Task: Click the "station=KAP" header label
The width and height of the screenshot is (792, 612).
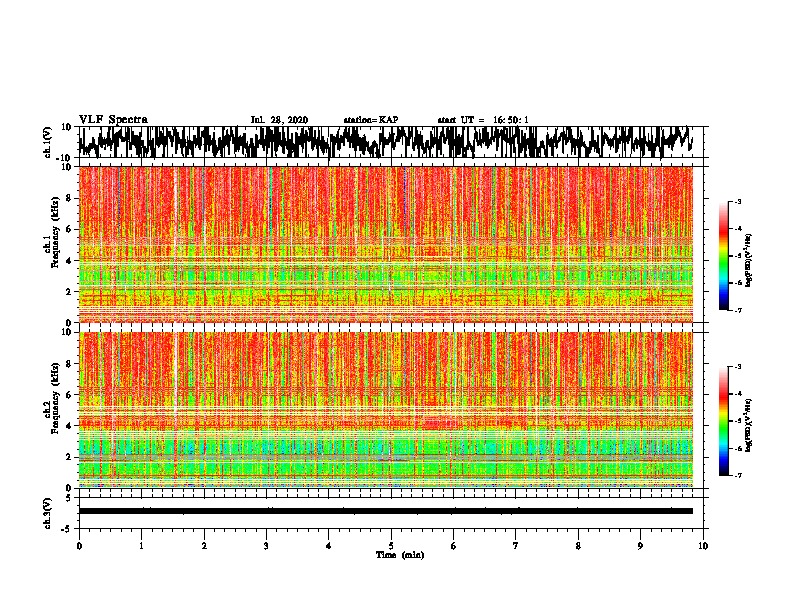Action: tap(371, 120)
